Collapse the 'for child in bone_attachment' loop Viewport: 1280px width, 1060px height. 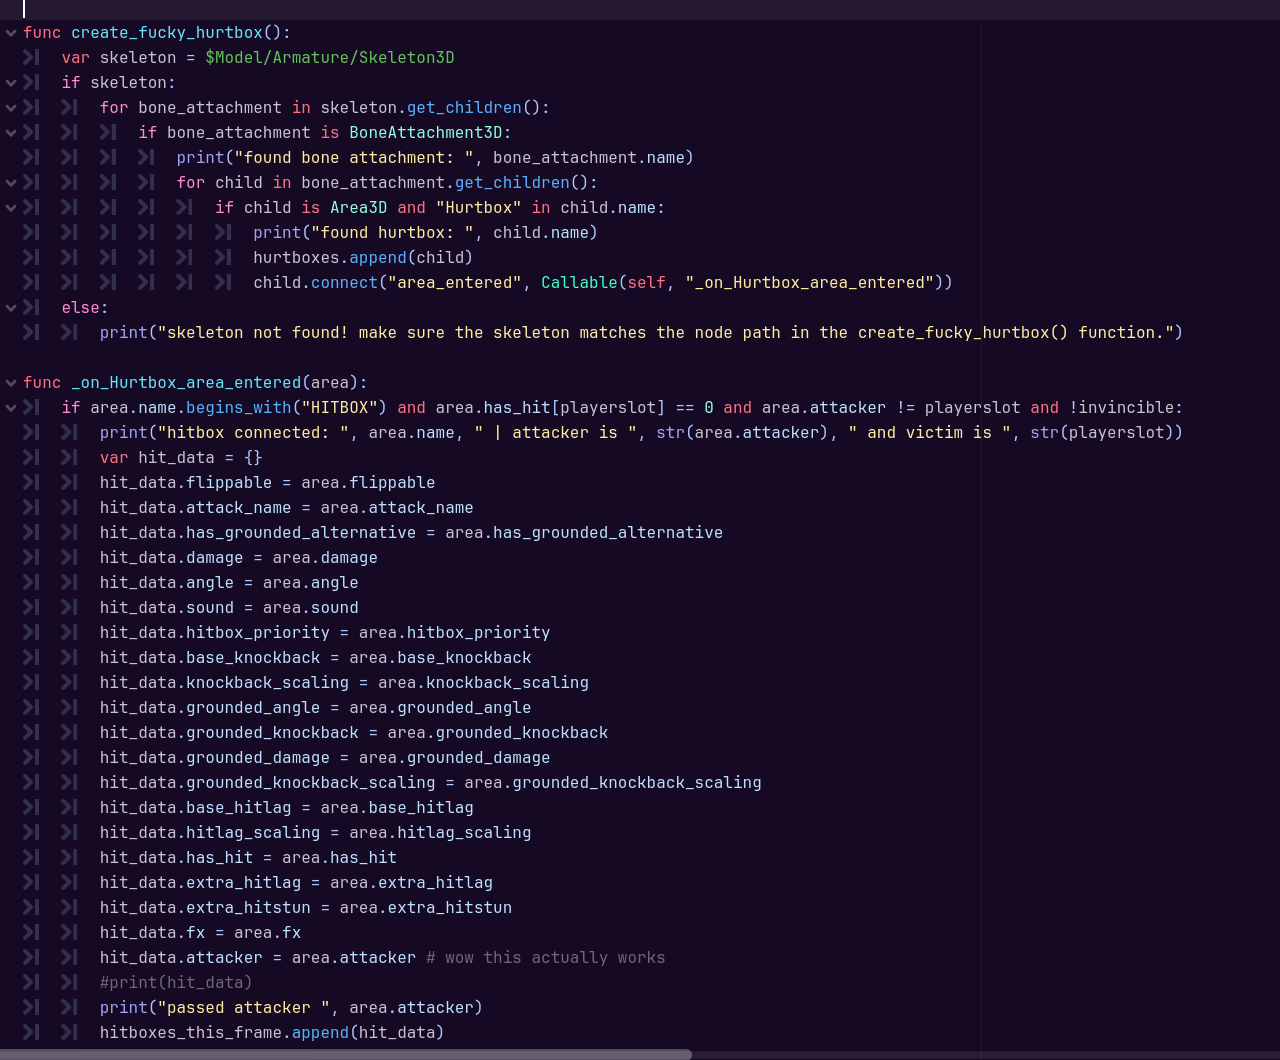11,183
